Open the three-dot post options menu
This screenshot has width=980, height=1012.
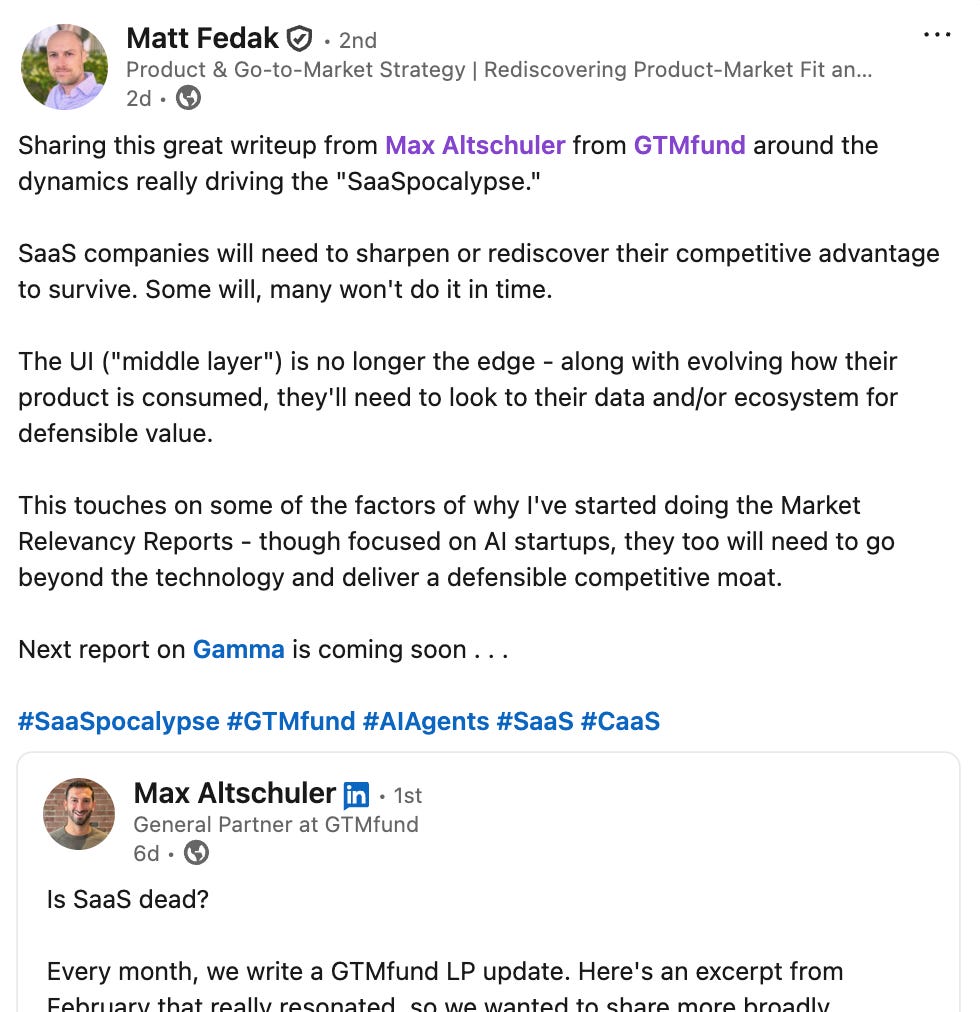pos(937,35)
